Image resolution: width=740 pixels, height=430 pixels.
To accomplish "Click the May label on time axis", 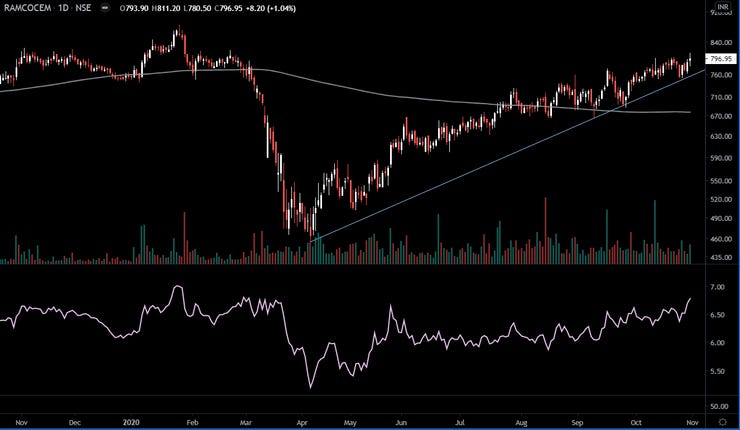I will (350, 422).
